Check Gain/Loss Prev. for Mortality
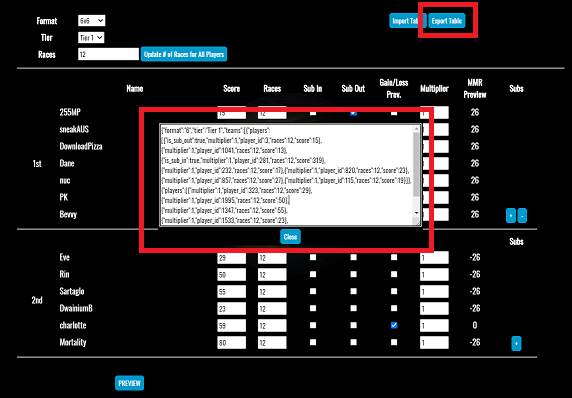572x398 pixels. 394,342
